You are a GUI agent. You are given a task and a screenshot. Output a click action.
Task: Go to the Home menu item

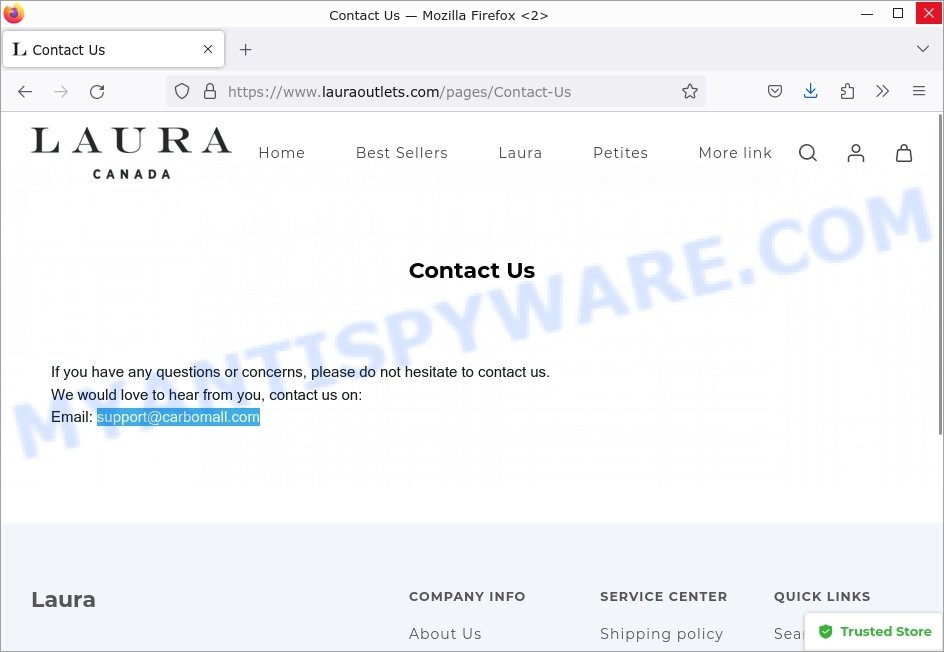tap(282, 153)
